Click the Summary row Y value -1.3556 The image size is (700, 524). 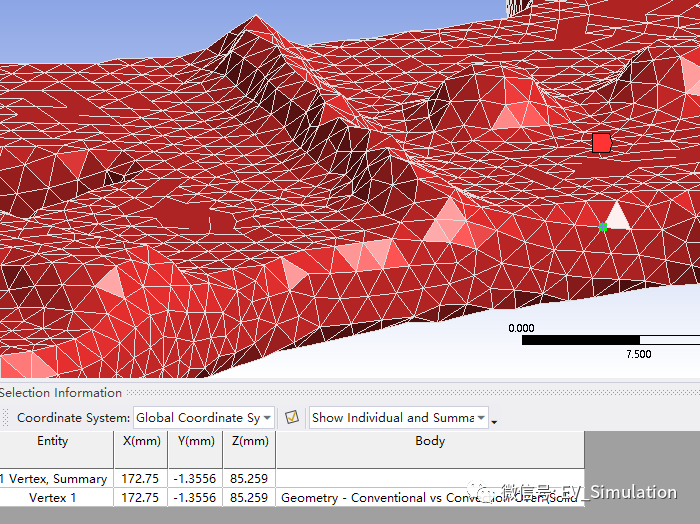click(196, 478)
